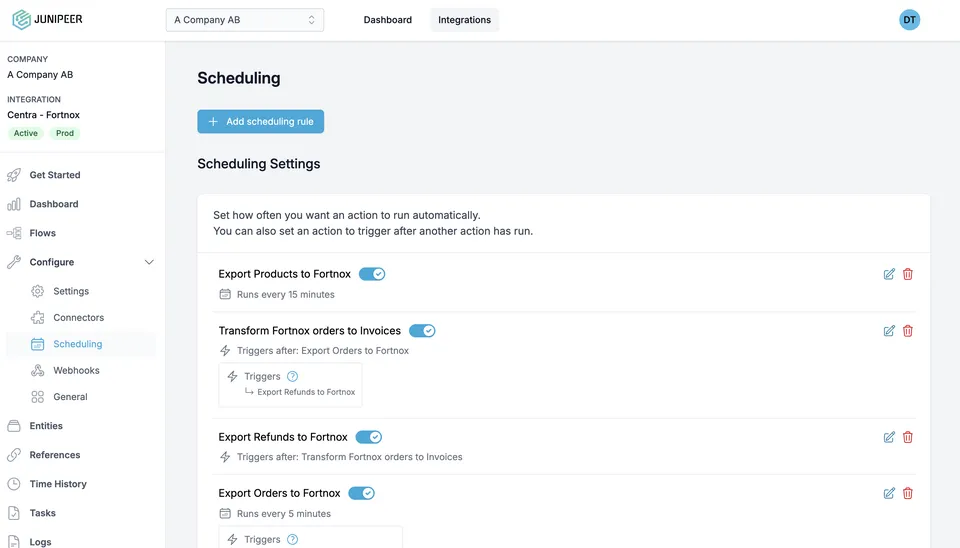Toggle off Export Refunds to Fortnox
The height and width of the screenshot is (548, 960).
(x=369, y=437)
